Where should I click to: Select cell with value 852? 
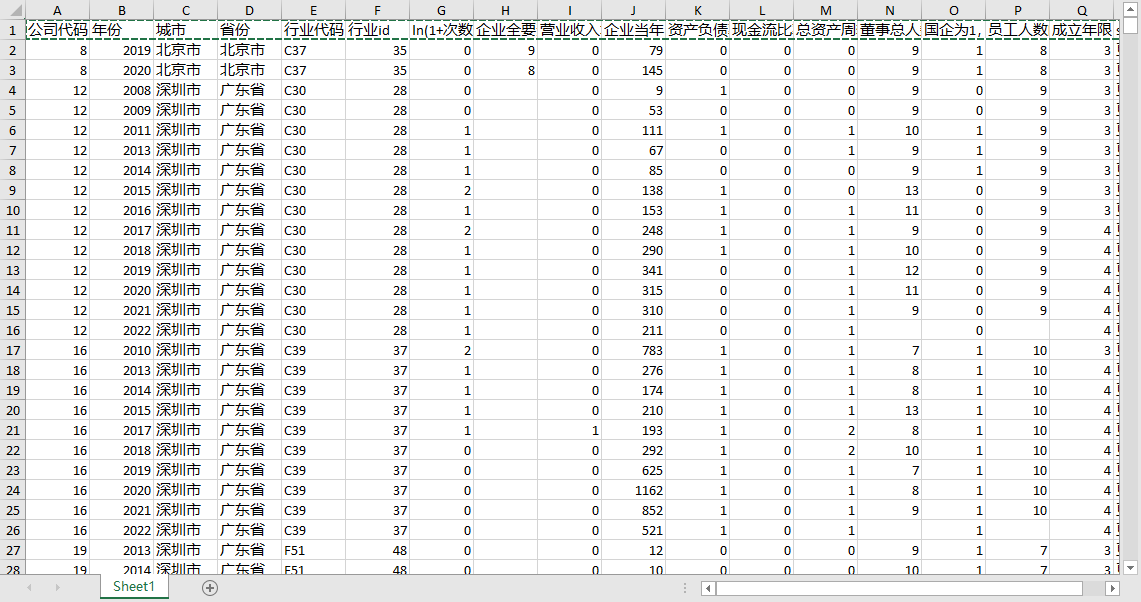tap(634, 510)
